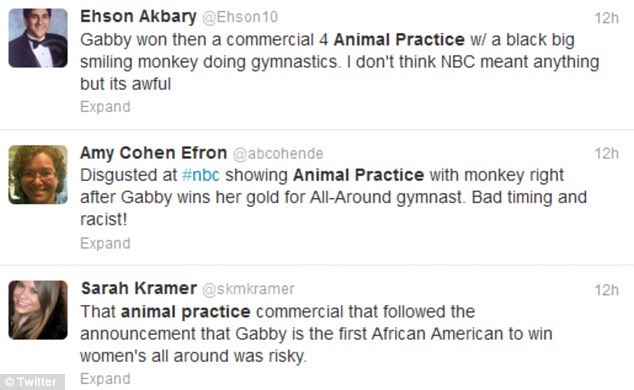Open the 12h timestamp on Amy's tweet
This screenshot has height=390, width=634.
tap(606, 154)
